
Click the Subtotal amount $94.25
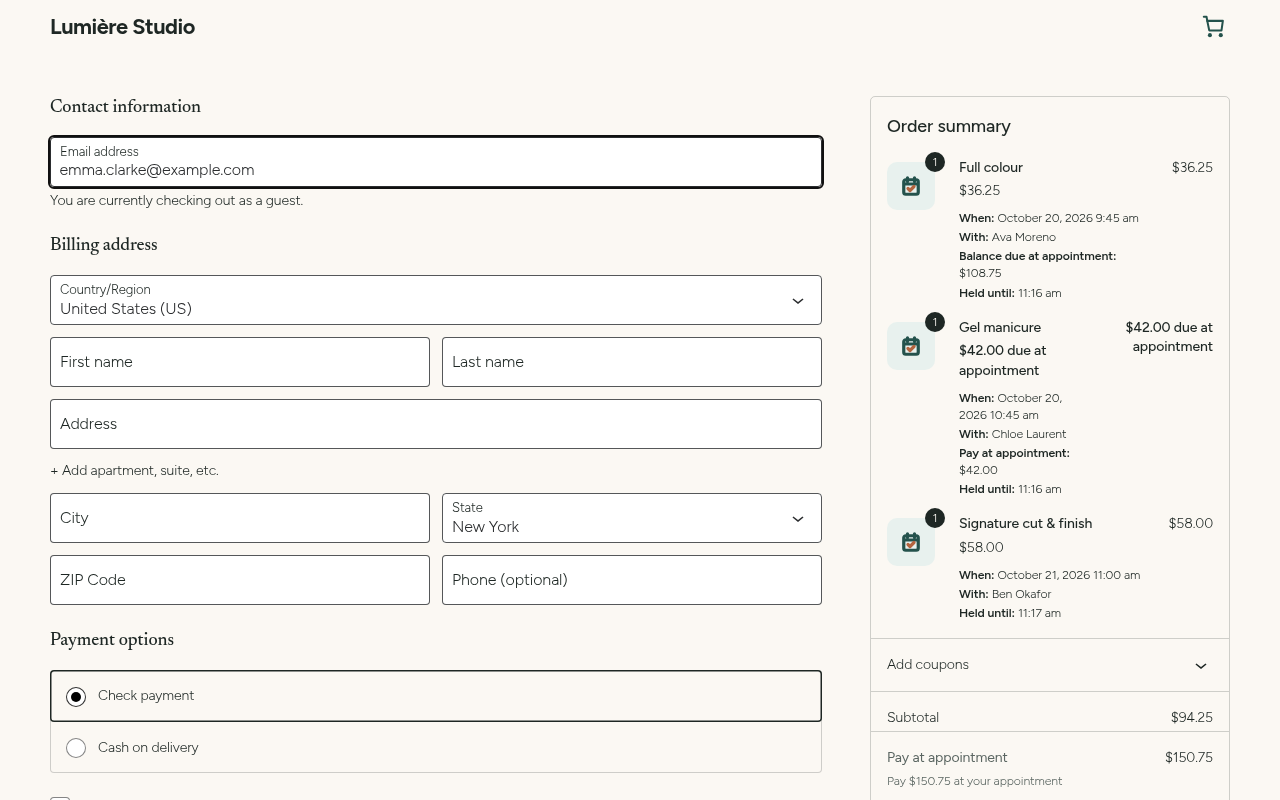pyautogui.click(x=1192, y=718)
